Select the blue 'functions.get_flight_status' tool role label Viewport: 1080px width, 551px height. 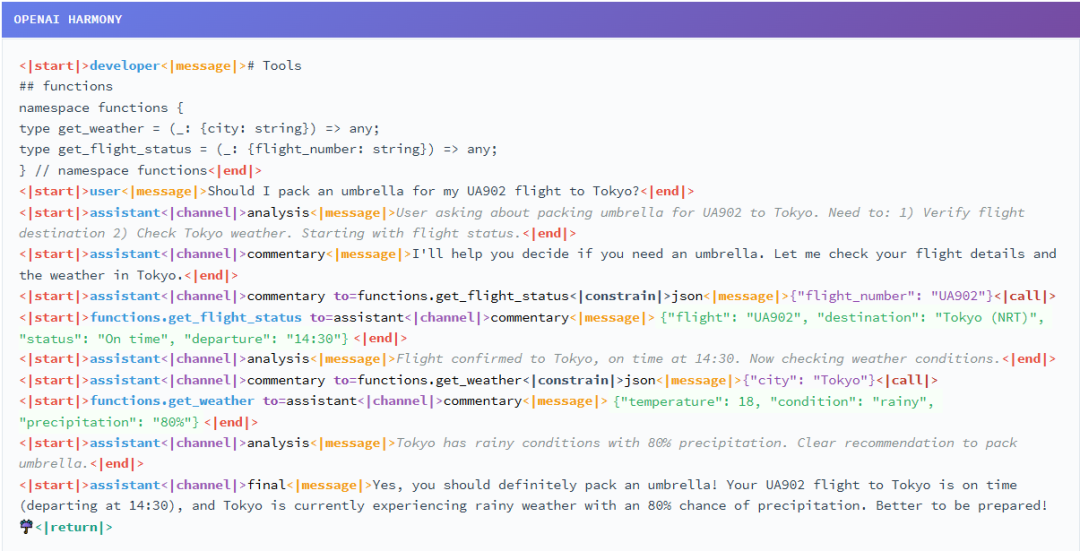(x=196, y=317)
